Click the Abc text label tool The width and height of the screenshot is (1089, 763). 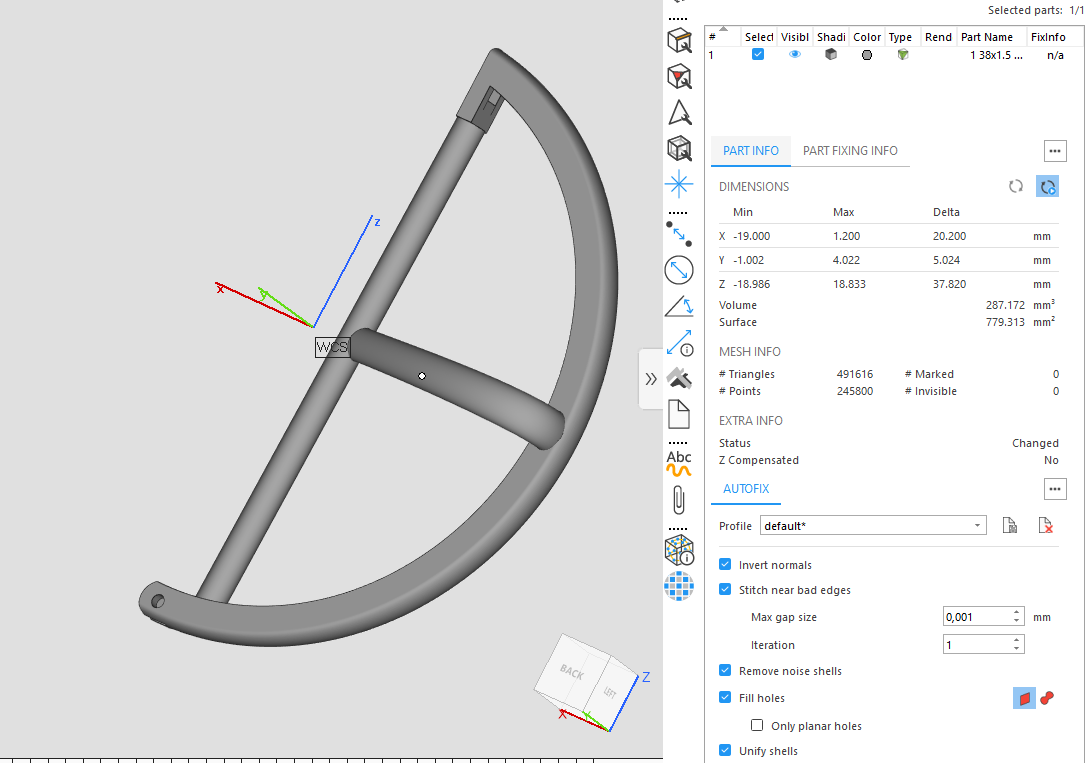tap(679, 463)
